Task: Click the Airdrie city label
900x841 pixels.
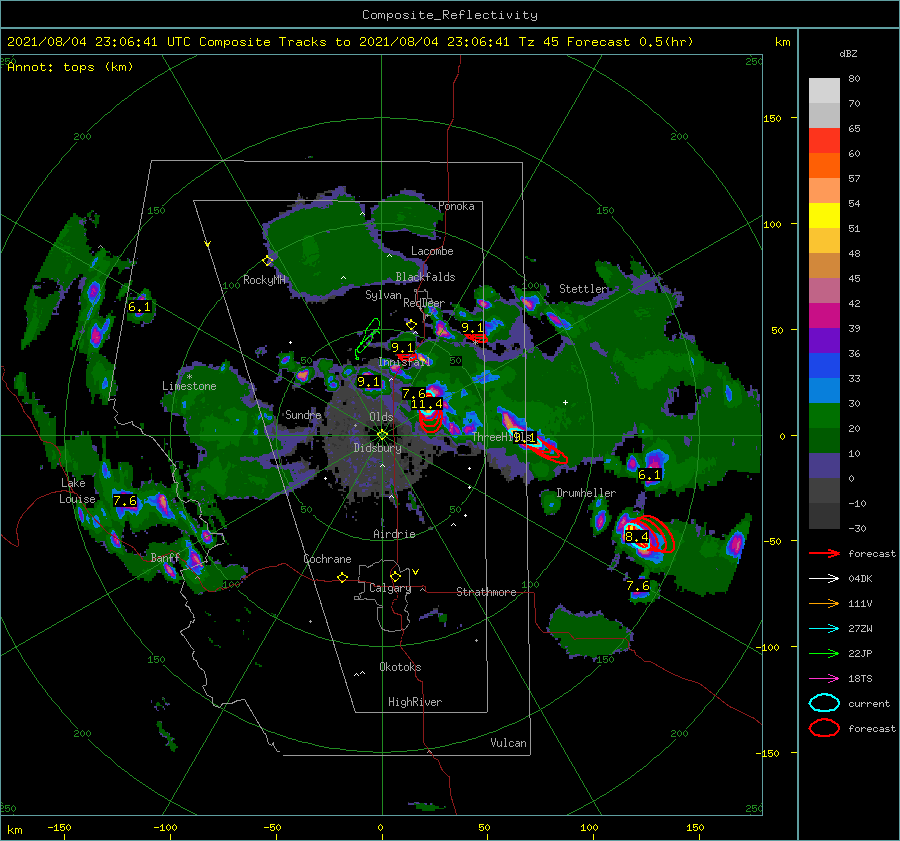Action: pyautogui.click(x=394, y=534)
